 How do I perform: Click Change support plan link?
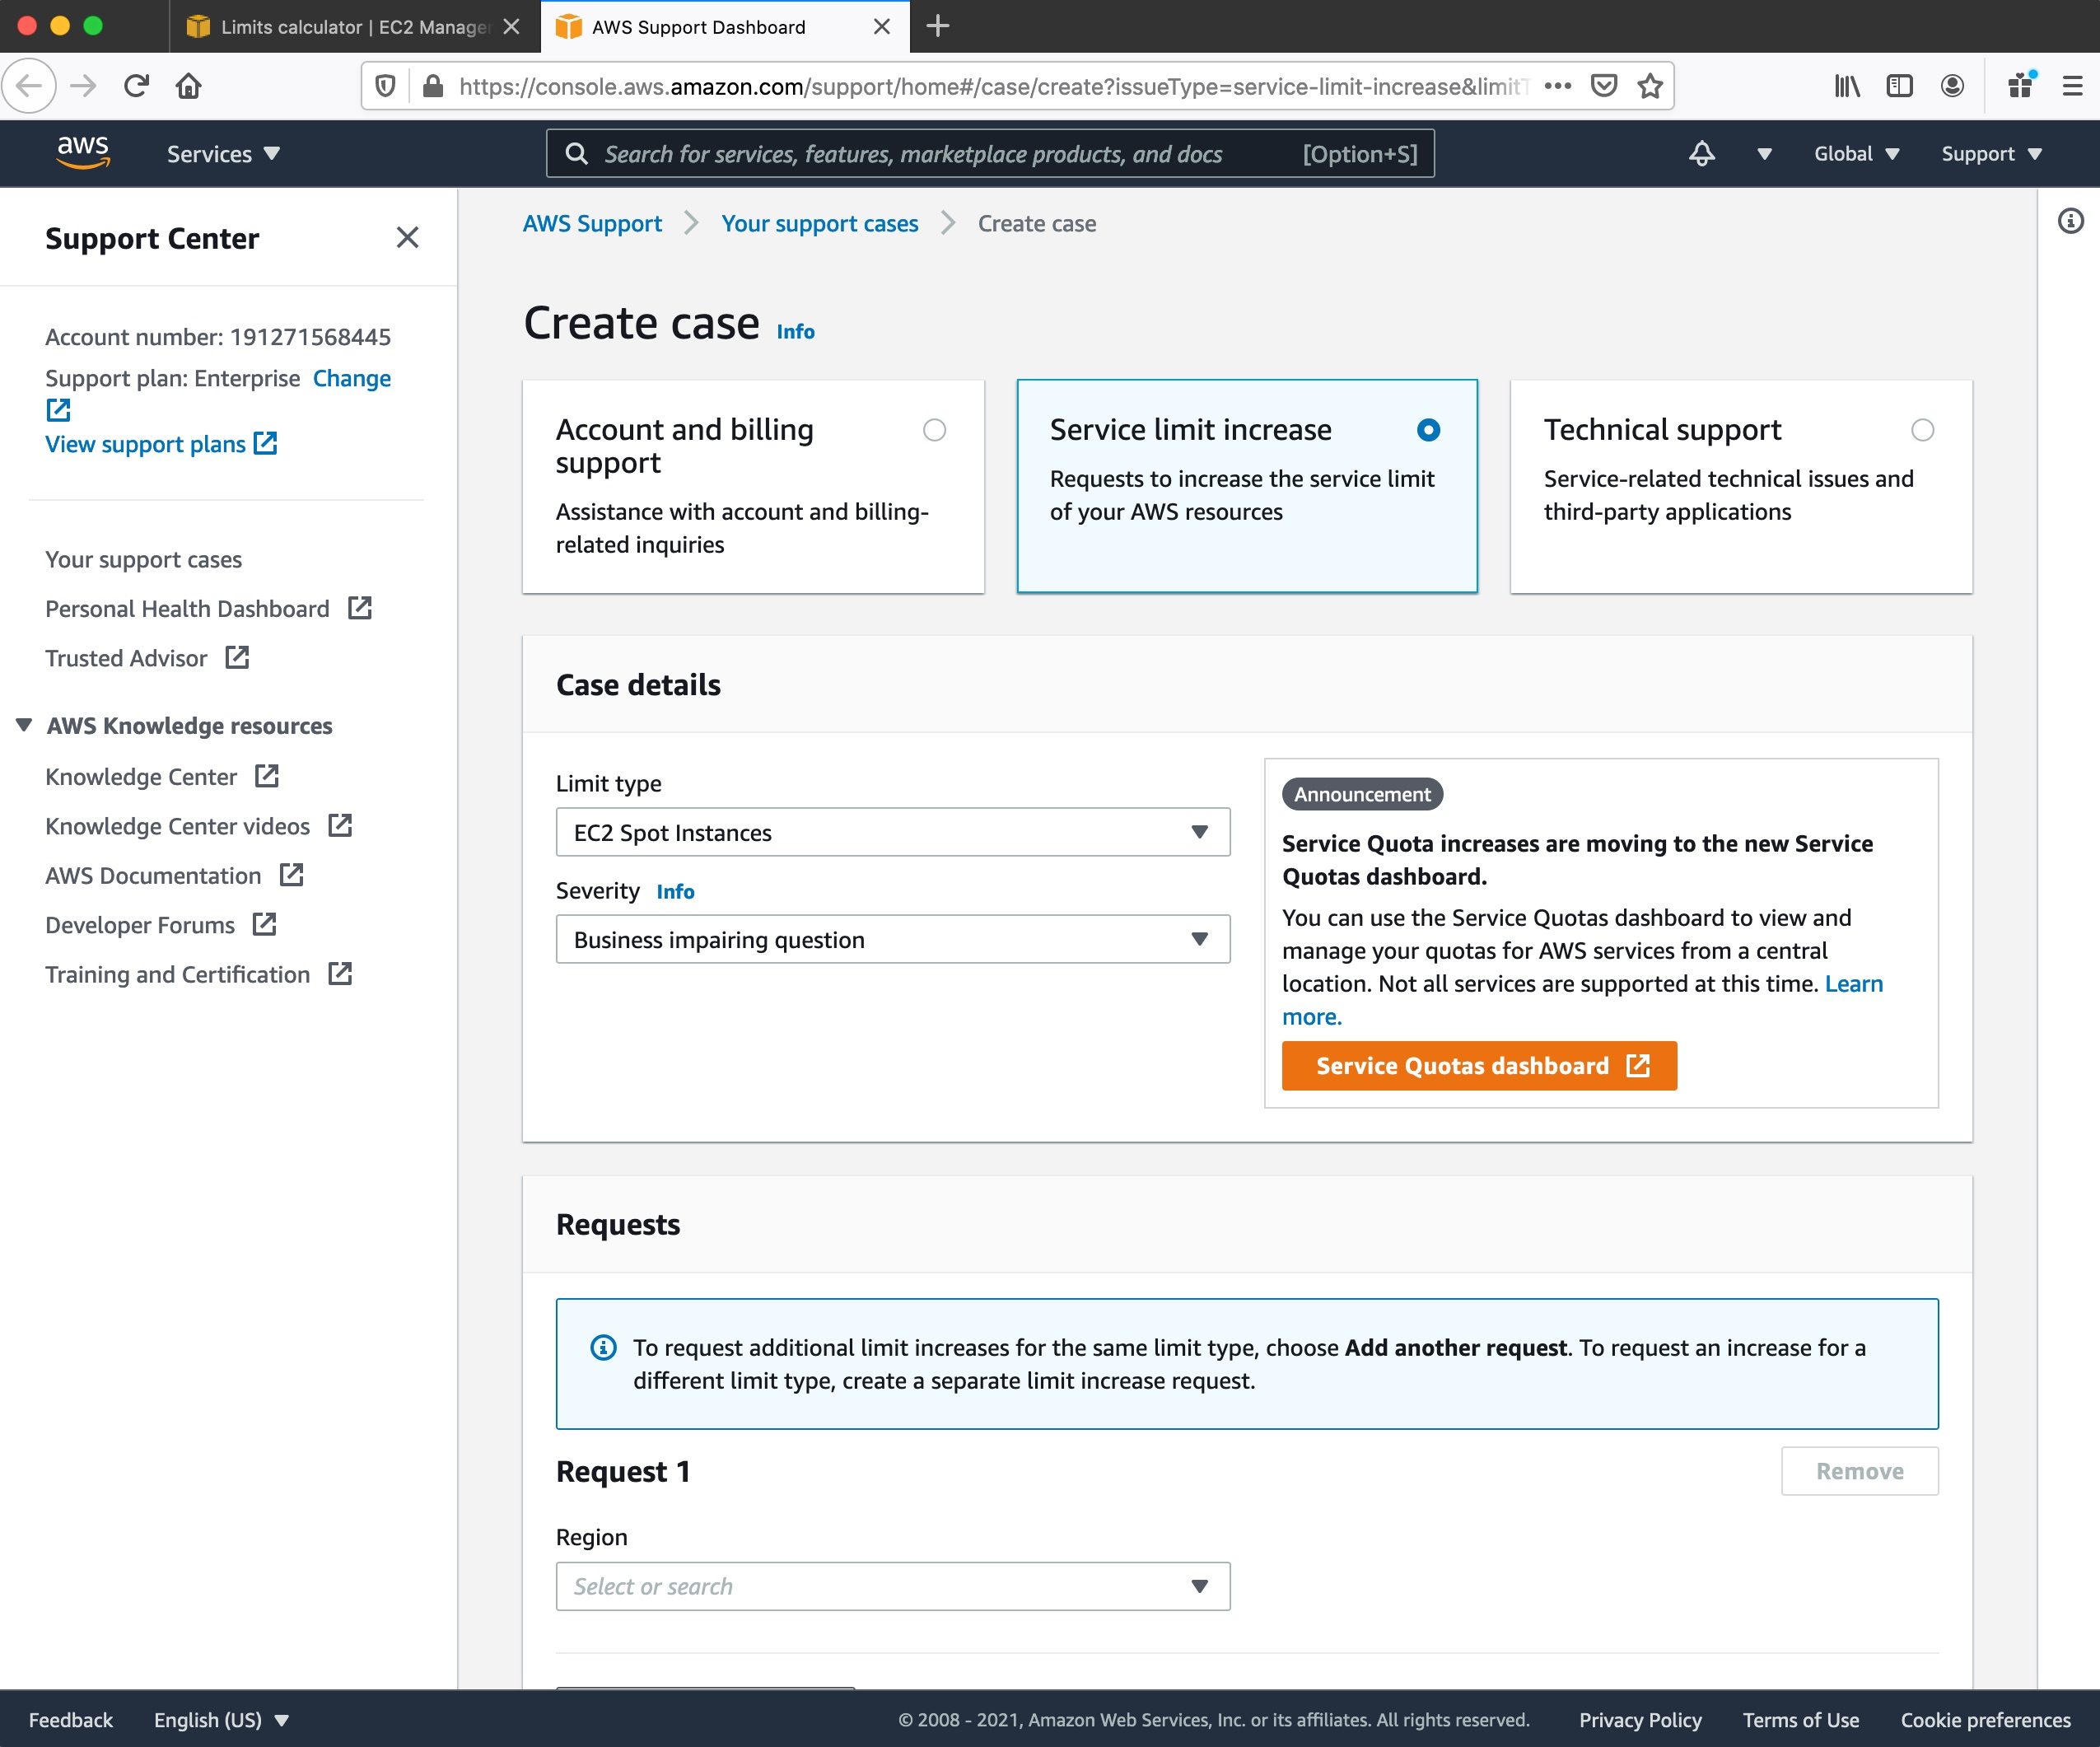click(351, 378)
